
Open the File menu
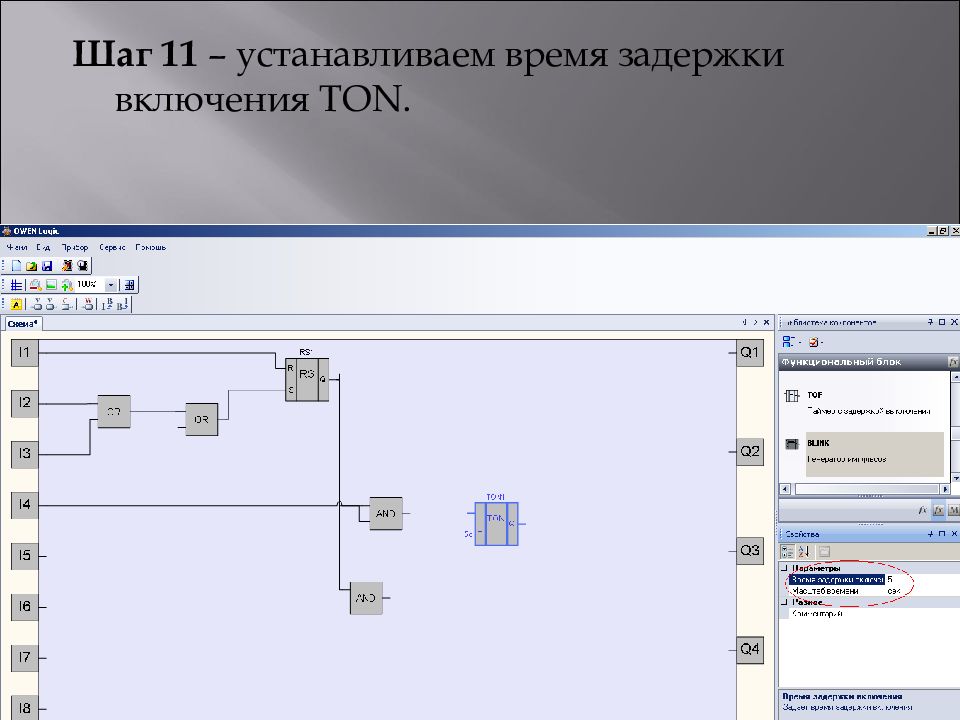17,247
